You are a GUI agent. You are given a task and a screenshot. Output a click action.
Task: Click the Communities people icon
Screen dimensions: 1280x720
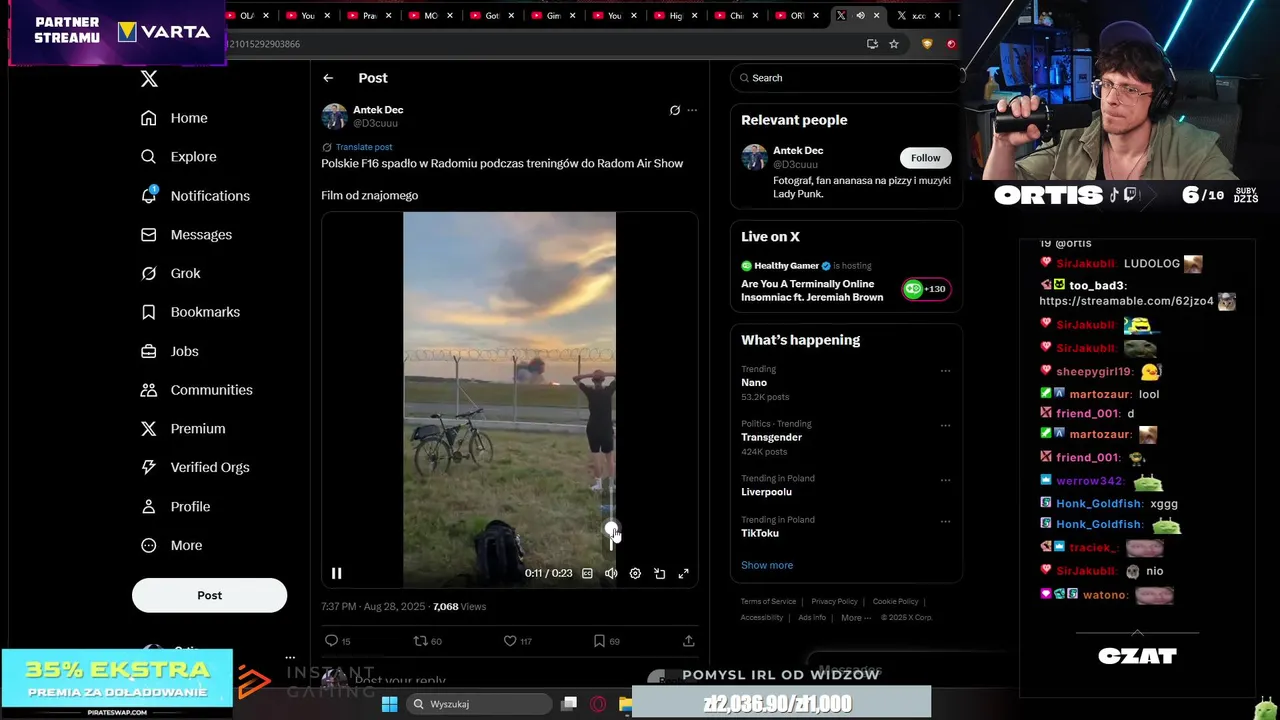point(149,390)
